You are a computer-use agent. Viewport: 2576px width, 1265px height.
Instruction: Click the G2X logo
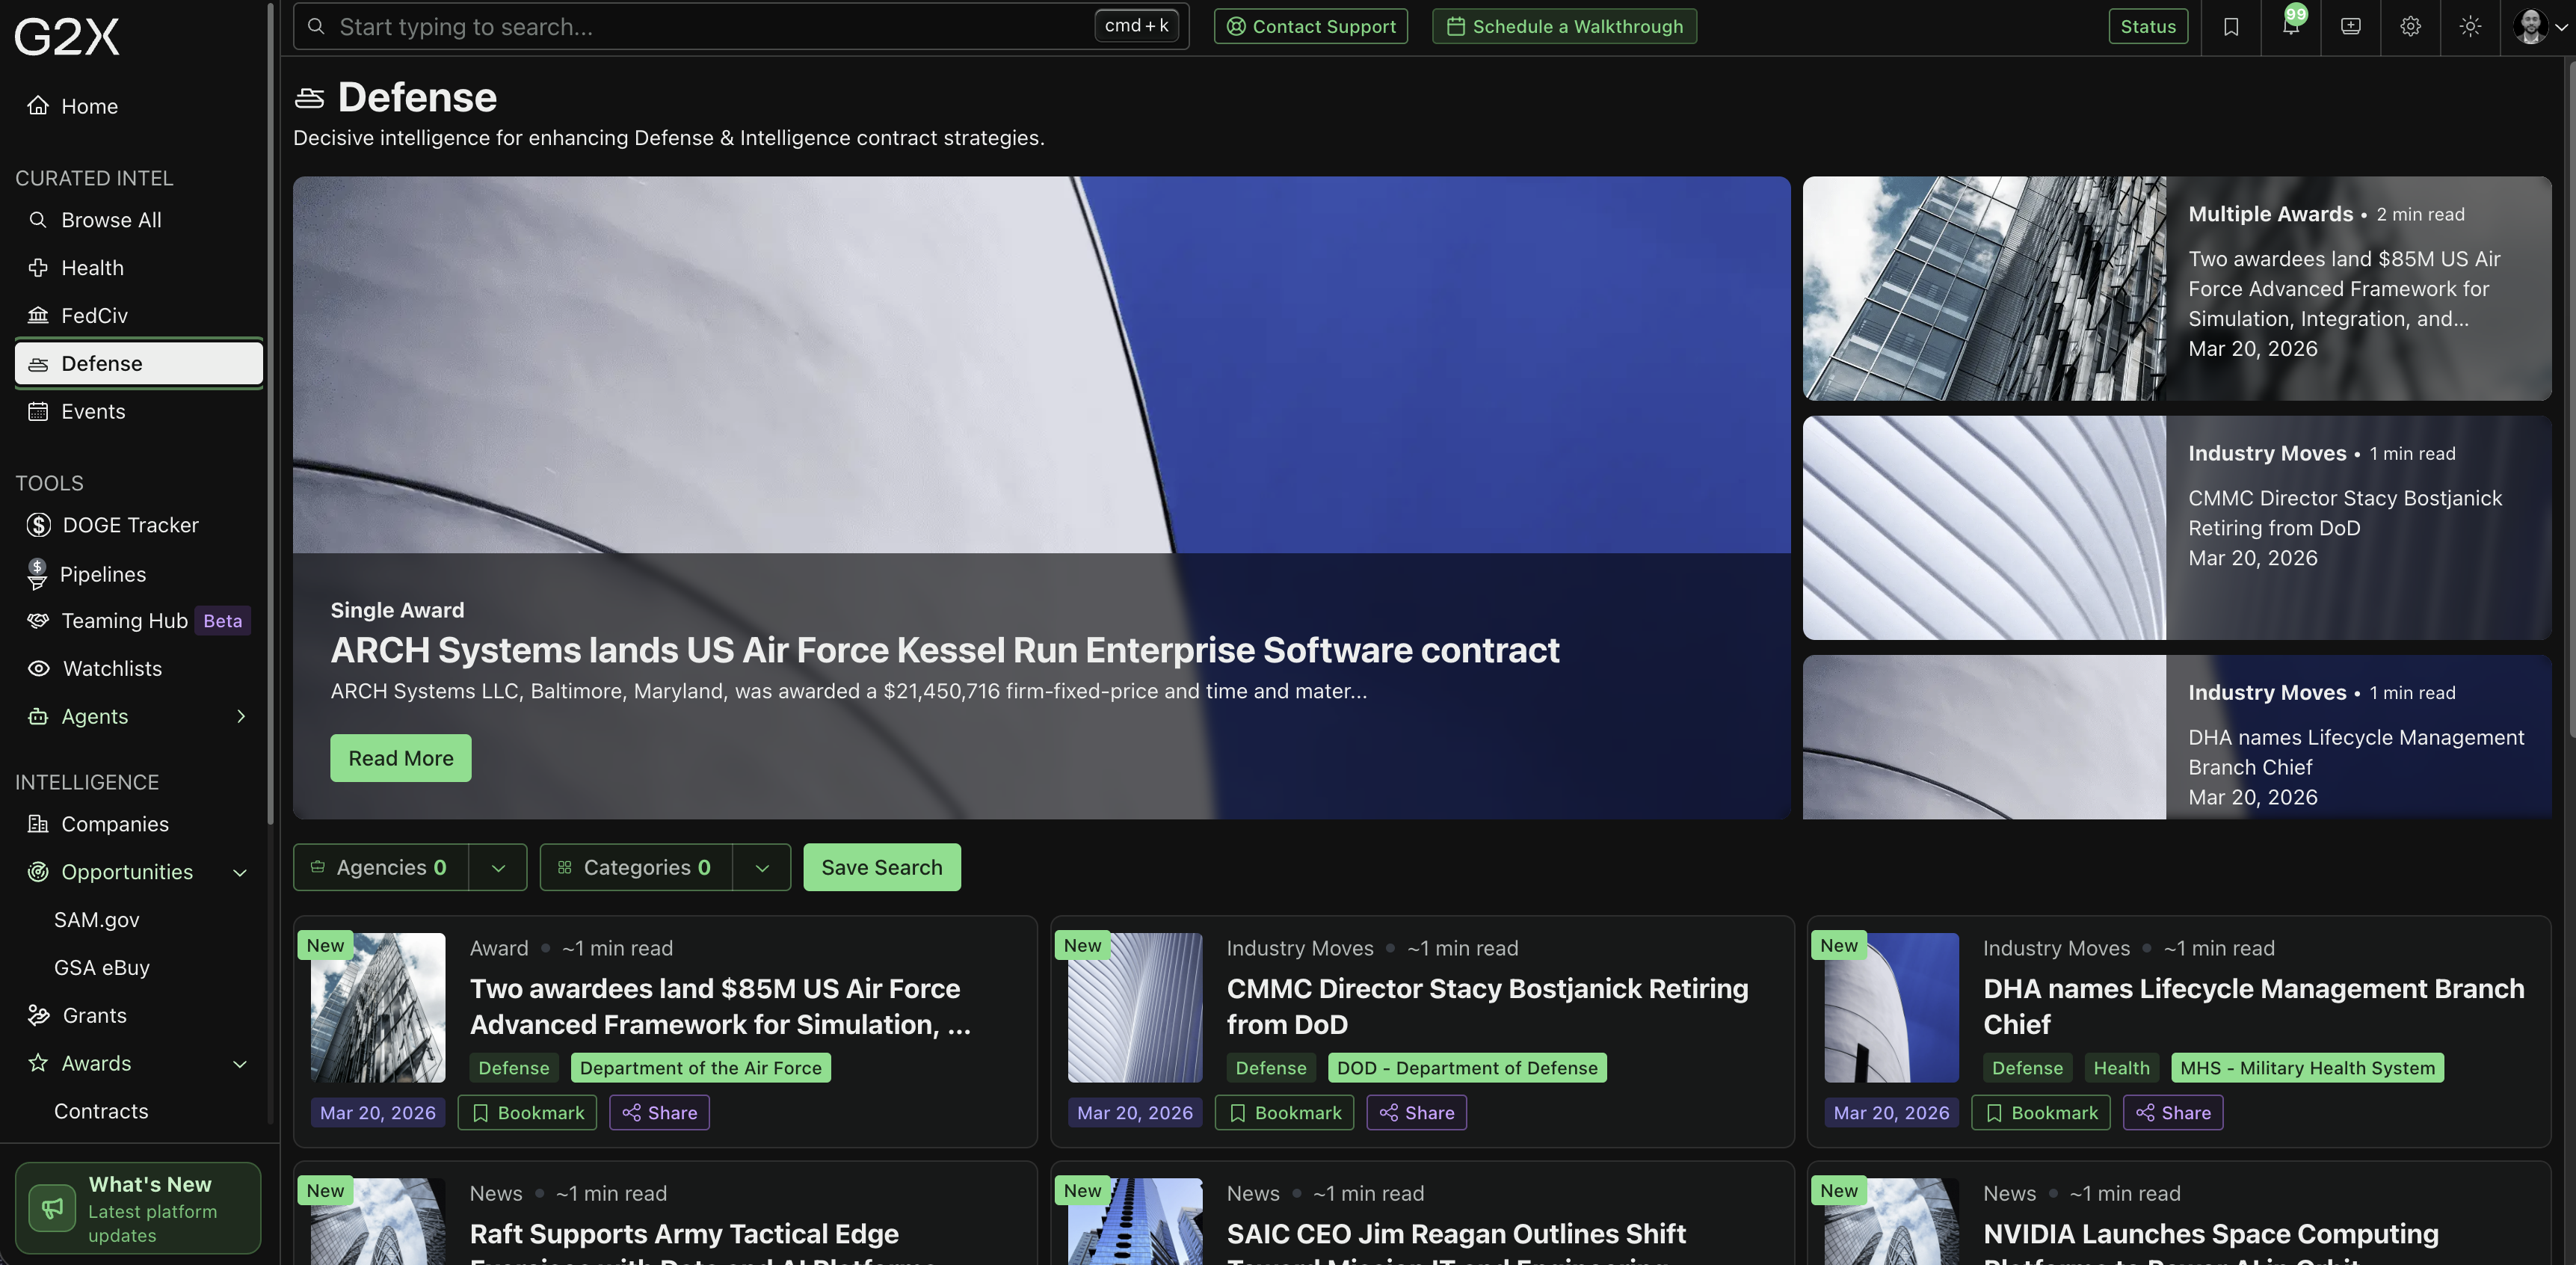[67, 37]
